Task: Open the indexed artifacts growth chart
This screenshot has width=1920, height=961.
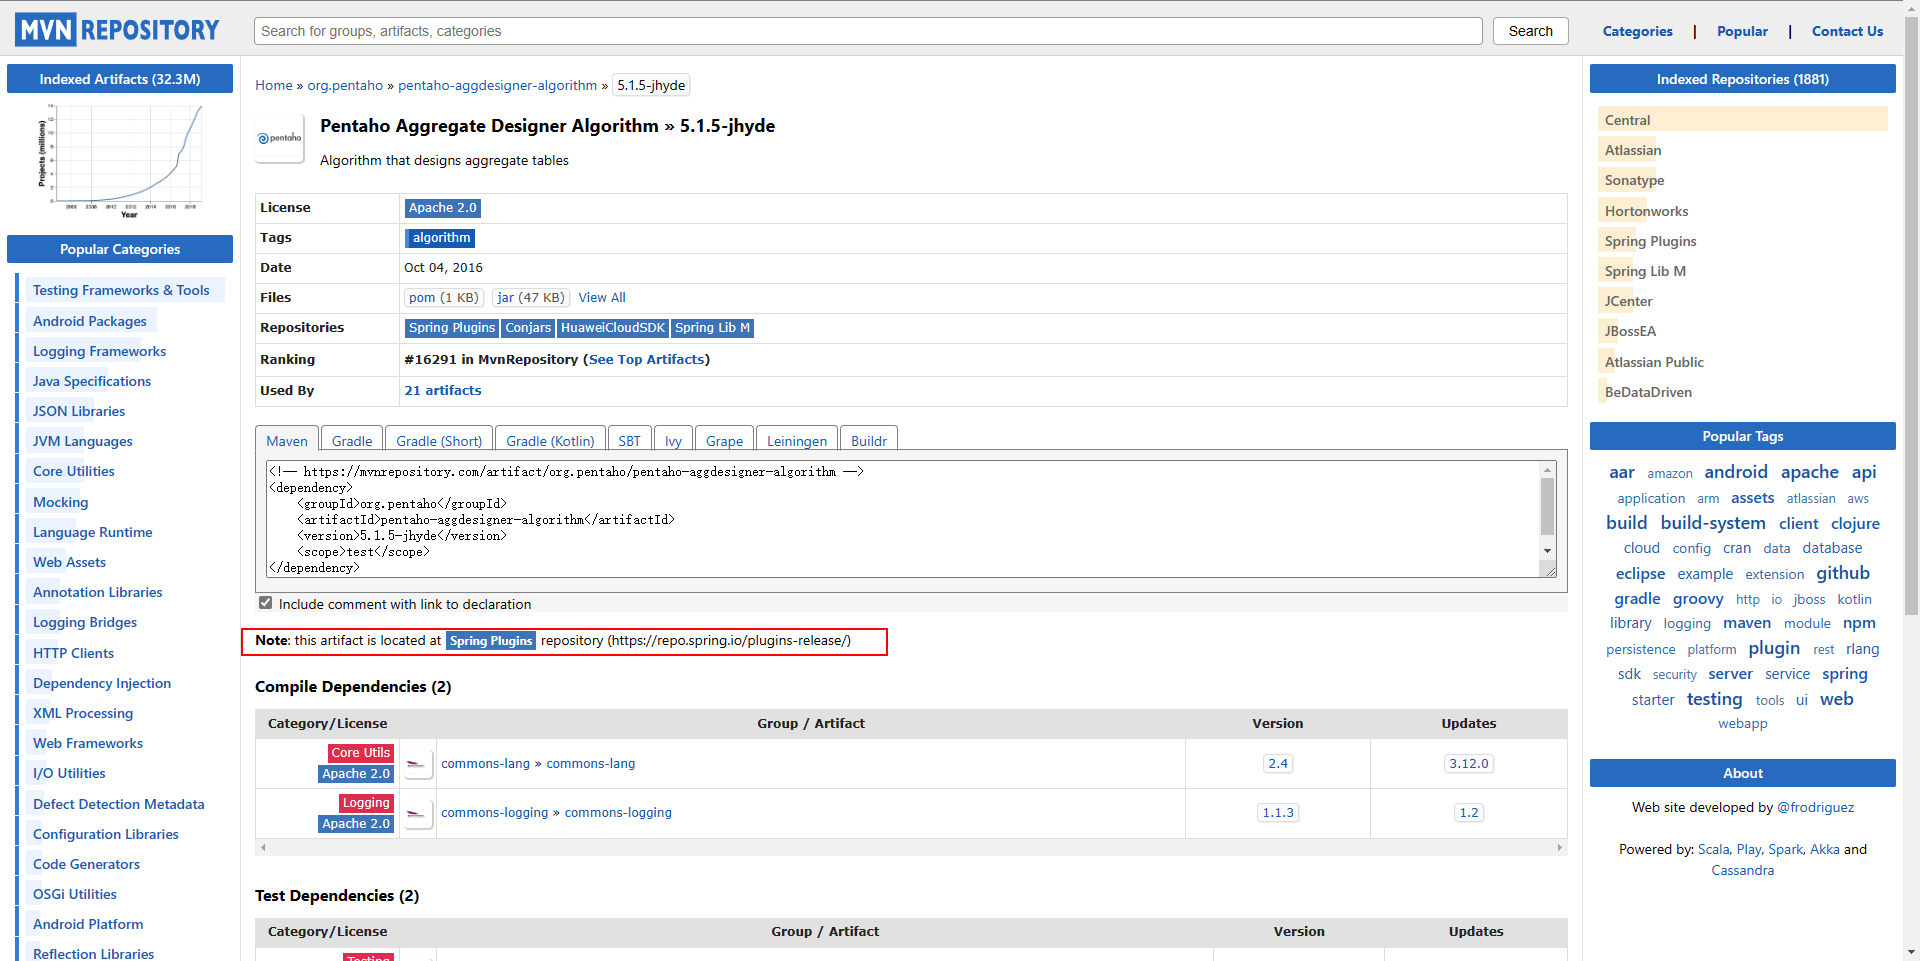Action: 120,160
